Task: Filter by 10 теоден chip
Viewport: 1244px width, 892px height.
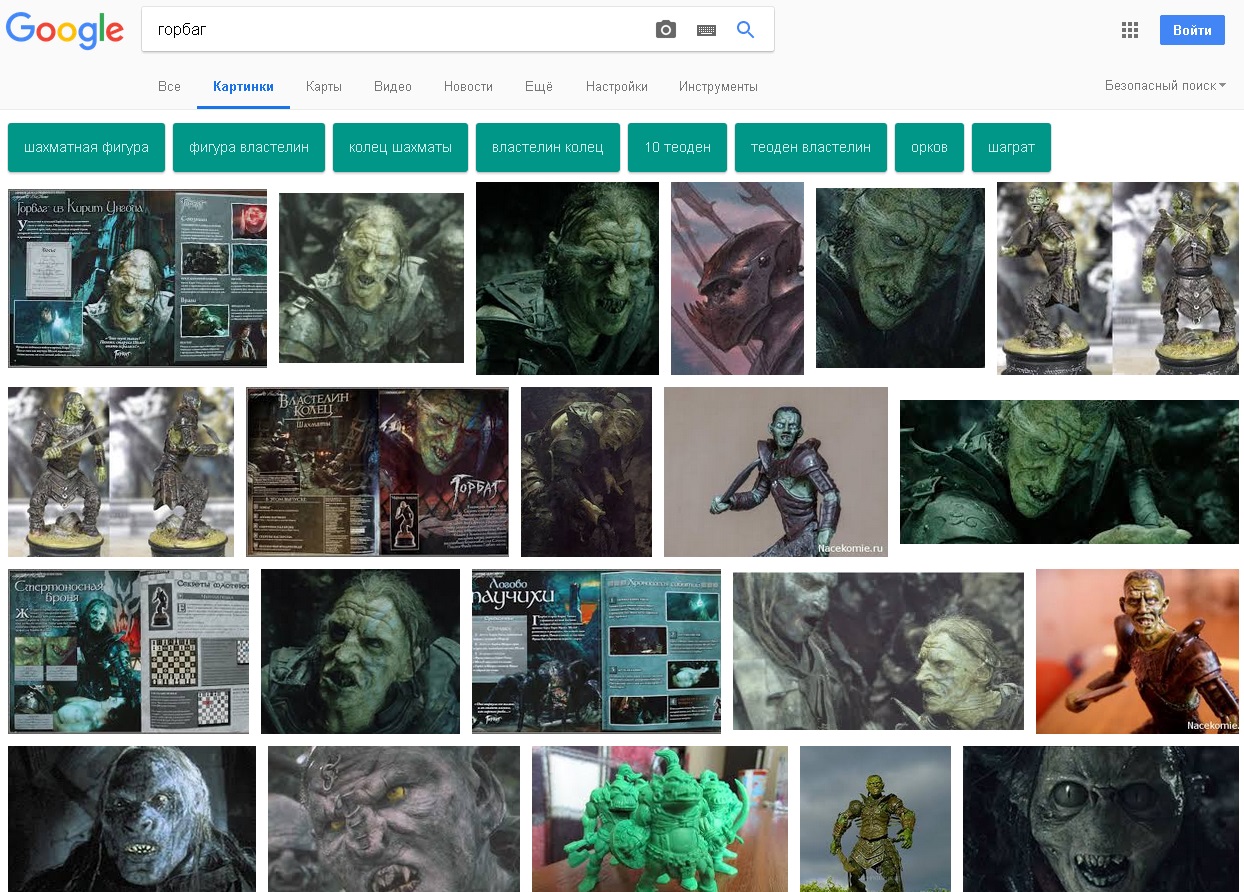Action: 677,147
